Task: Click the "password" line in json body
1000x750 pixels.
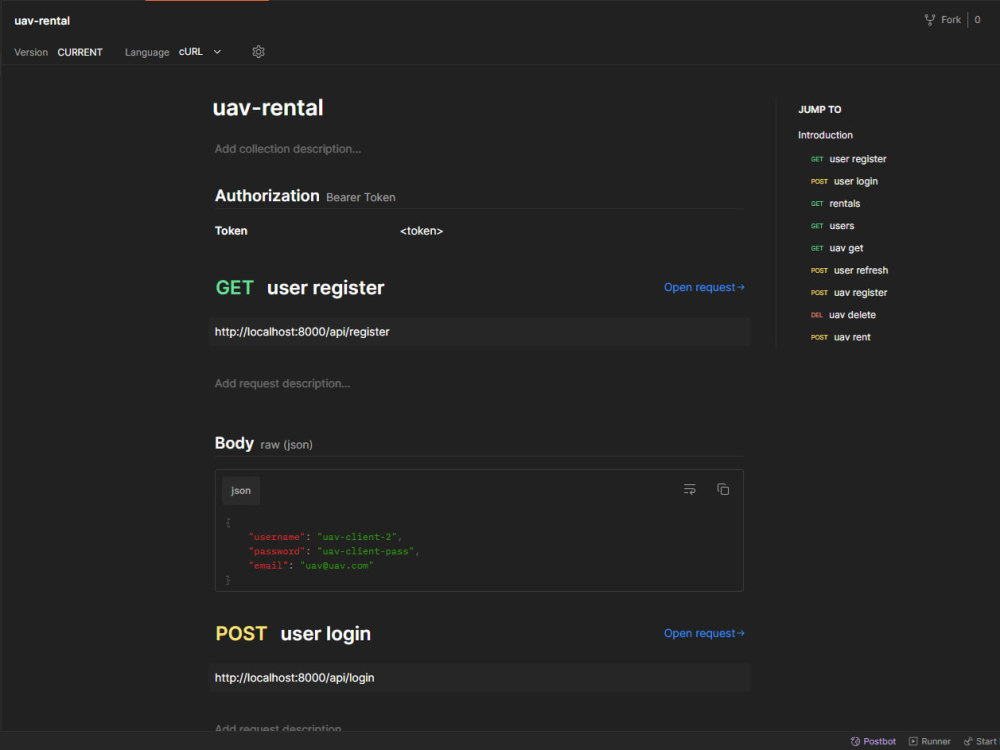Action: click(x=334, y=551)
